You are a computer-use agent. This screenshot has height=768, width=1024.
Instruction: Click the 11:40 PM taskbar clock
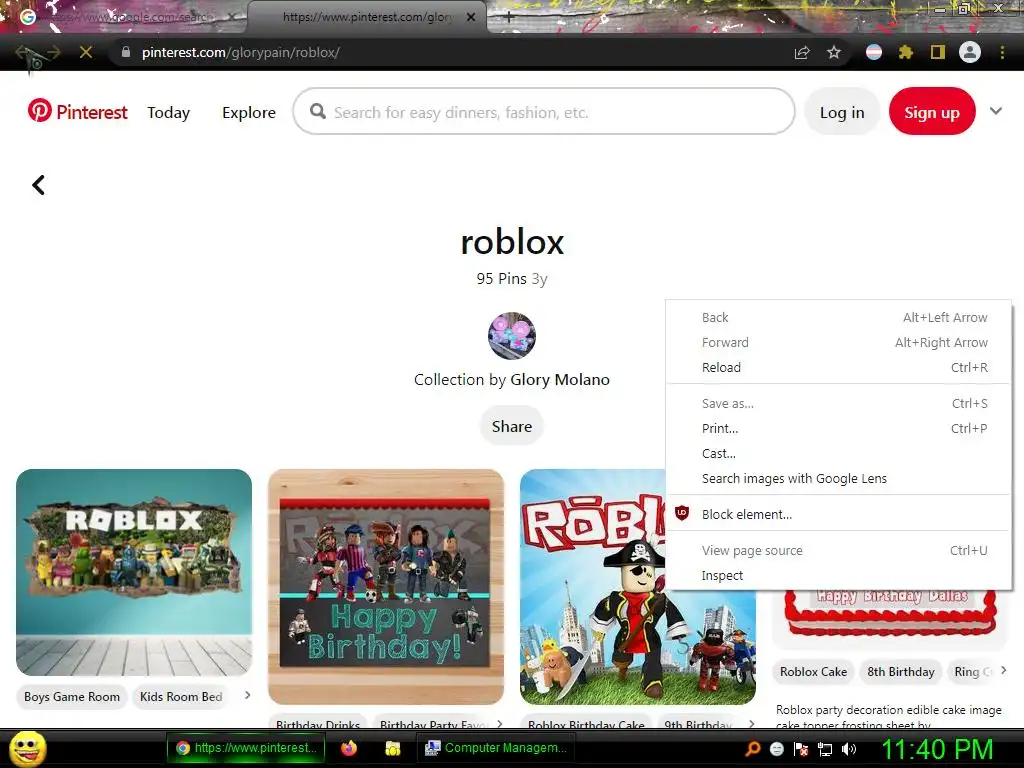[x=937, y=749]
